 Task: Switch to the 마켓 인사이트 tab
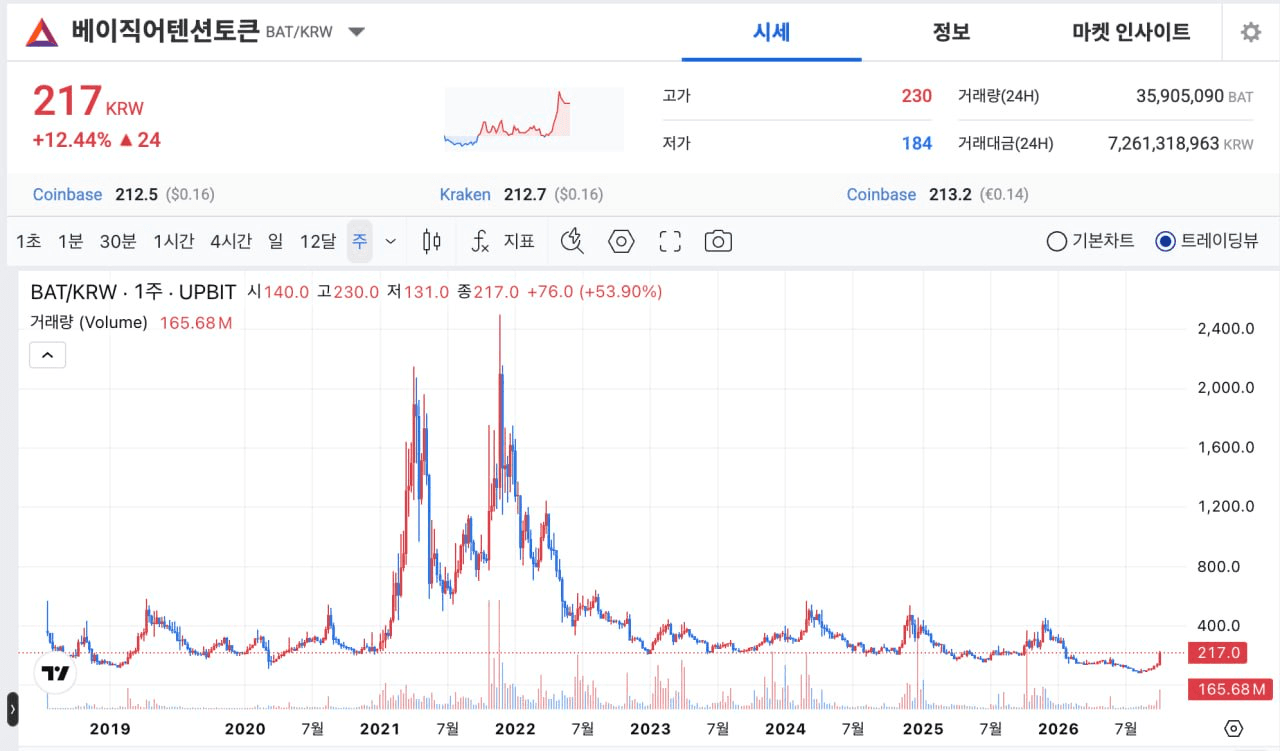pos(1131,32)
